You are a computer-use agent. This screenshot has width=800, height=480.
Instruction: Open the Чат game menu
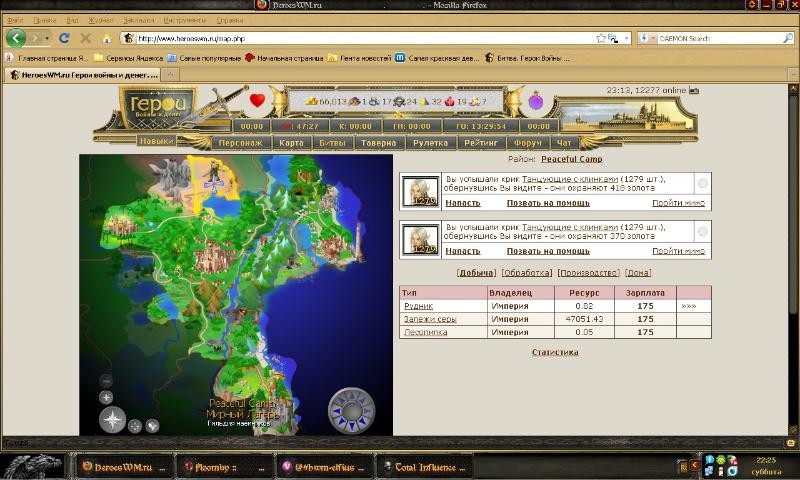[x=564, y=143]
